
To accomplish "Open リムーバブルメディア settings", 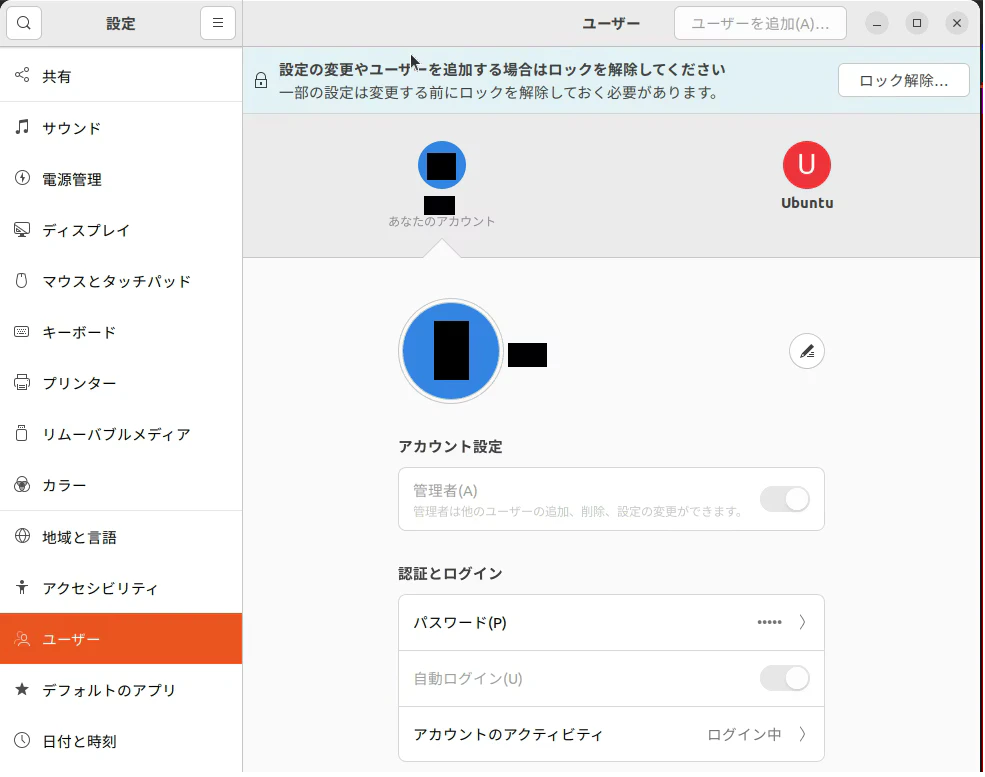I will pyautogui.click(x=121, y=434).
